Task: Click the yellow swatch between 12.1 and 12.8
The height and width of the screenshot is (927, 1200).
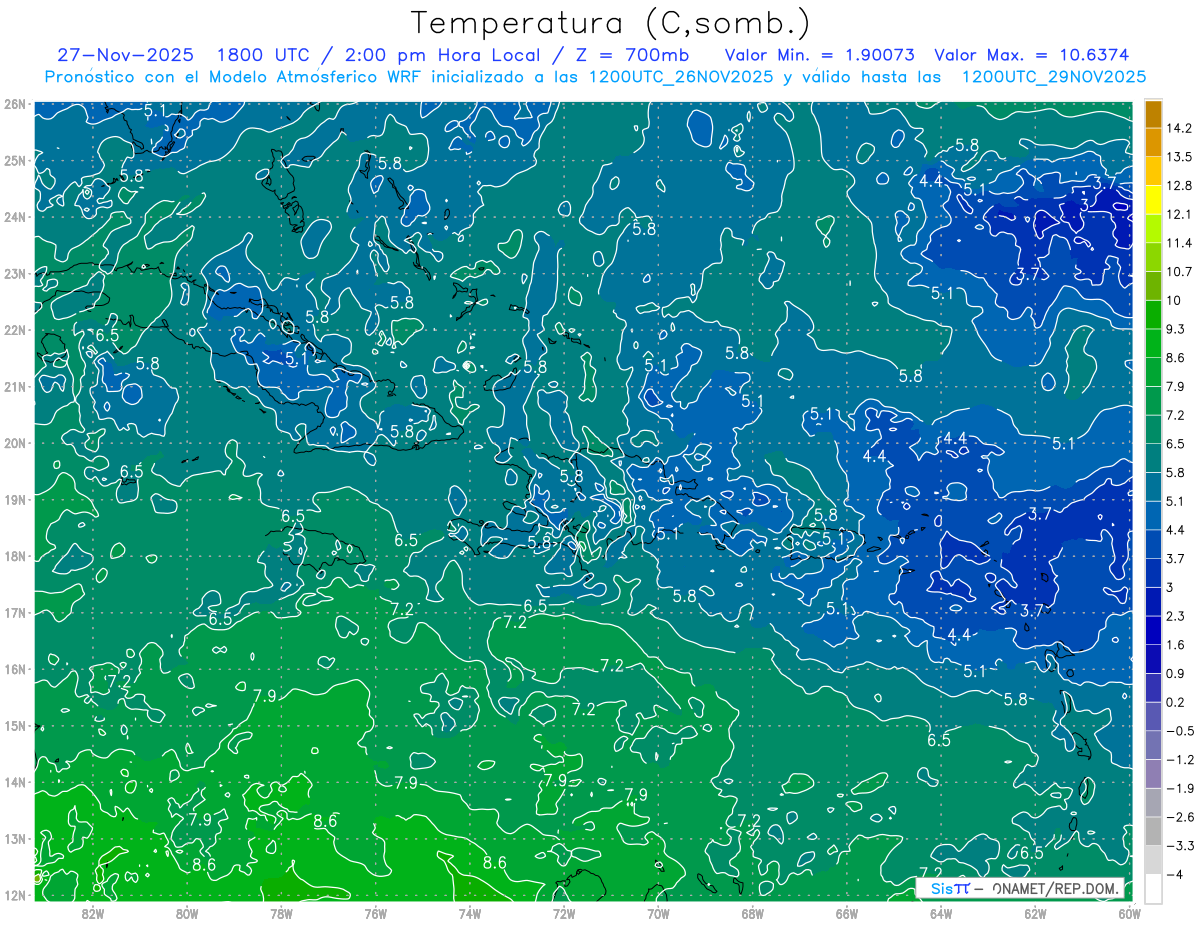Action: (x=1153, y=200)
